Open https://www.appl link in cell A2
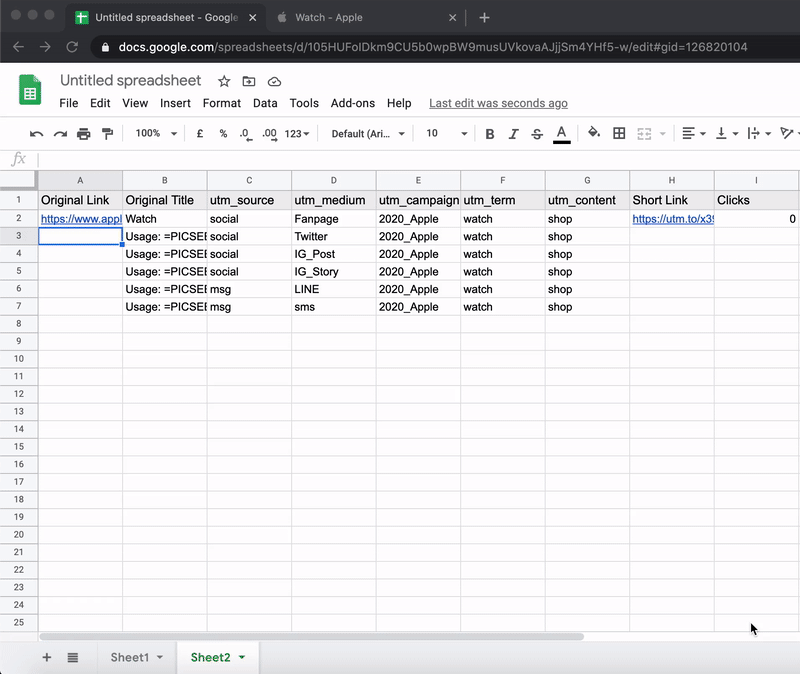The height and width of the screenshot is (674, 800). coord(81,219)
